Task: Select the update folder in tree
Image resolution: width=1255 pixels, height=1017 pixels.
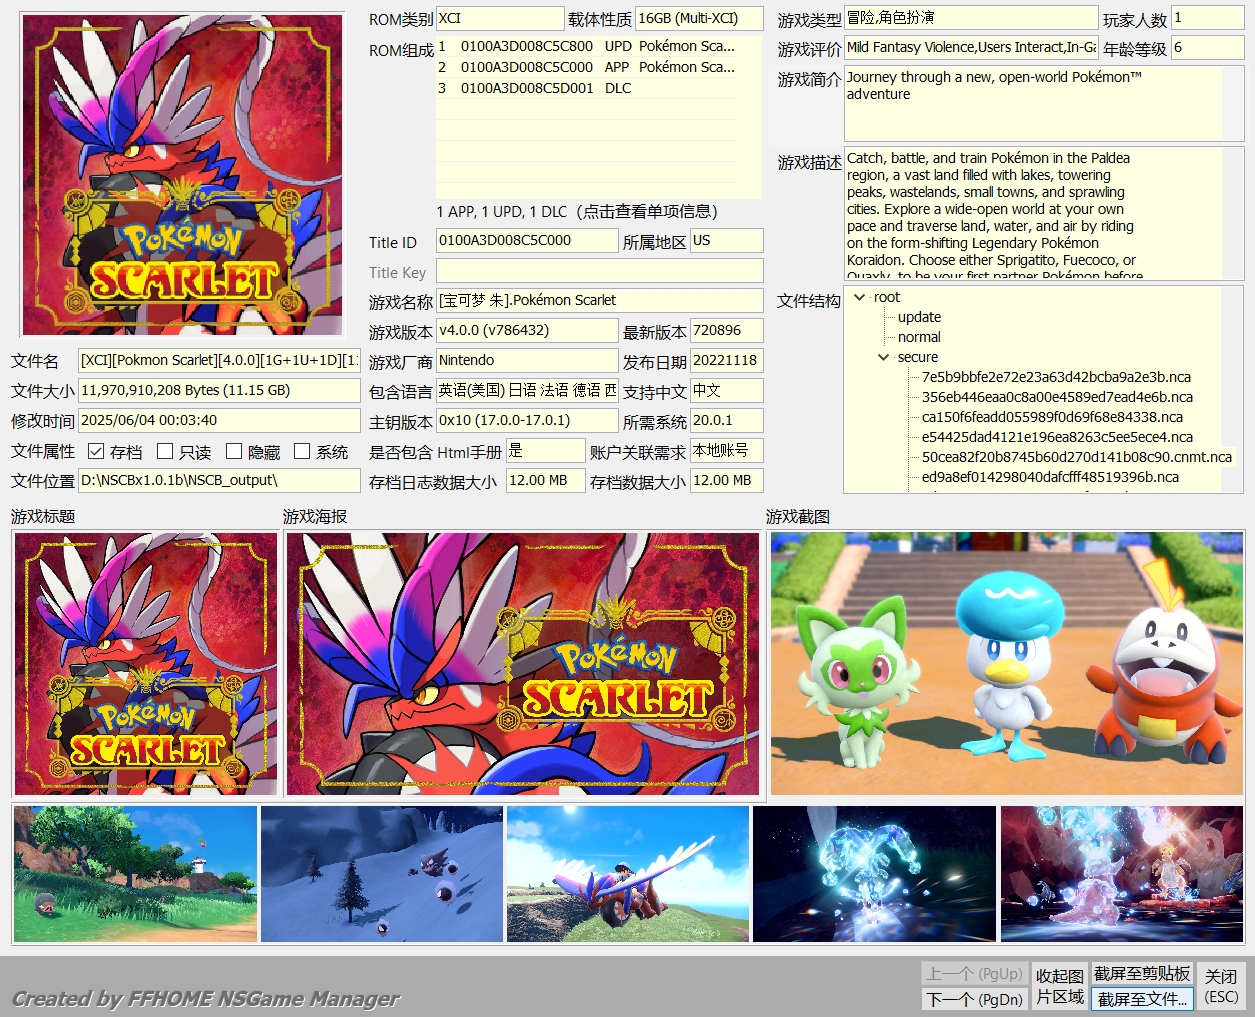Action: (x=919, y=317)
